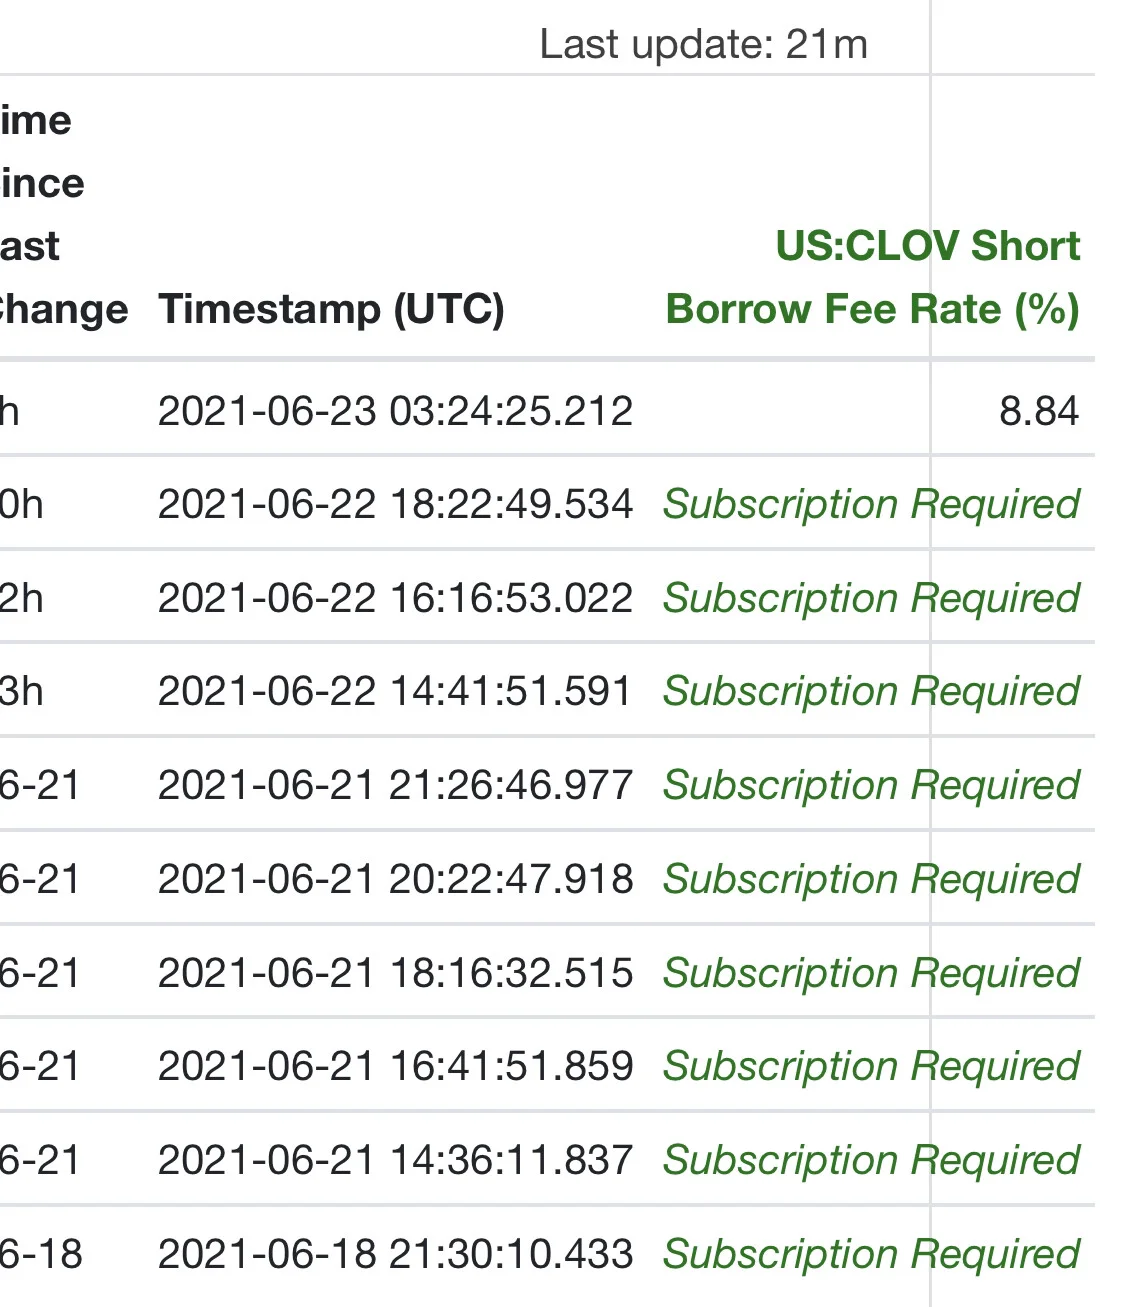The image size is (1125, 1307).
Task: Click the Last update: 21m text
Action: (x=703, y=44)
